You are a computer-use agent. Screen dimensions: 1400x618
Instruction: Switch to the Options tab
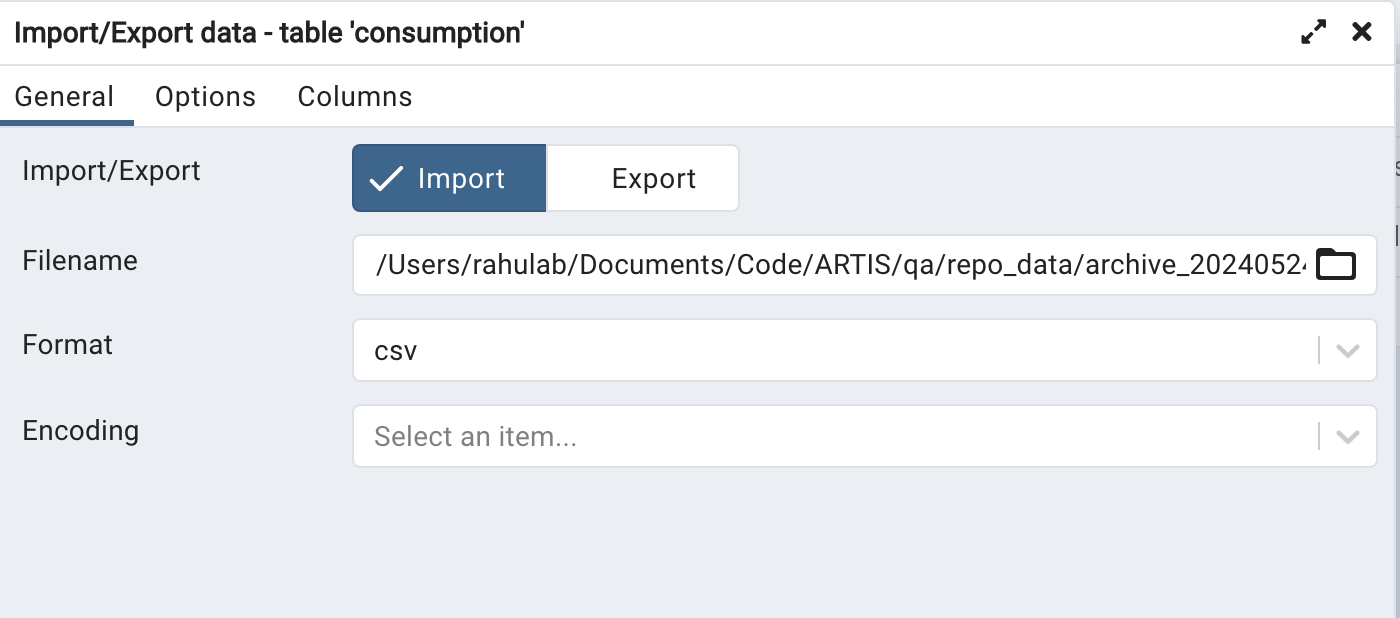click(205, 97)
